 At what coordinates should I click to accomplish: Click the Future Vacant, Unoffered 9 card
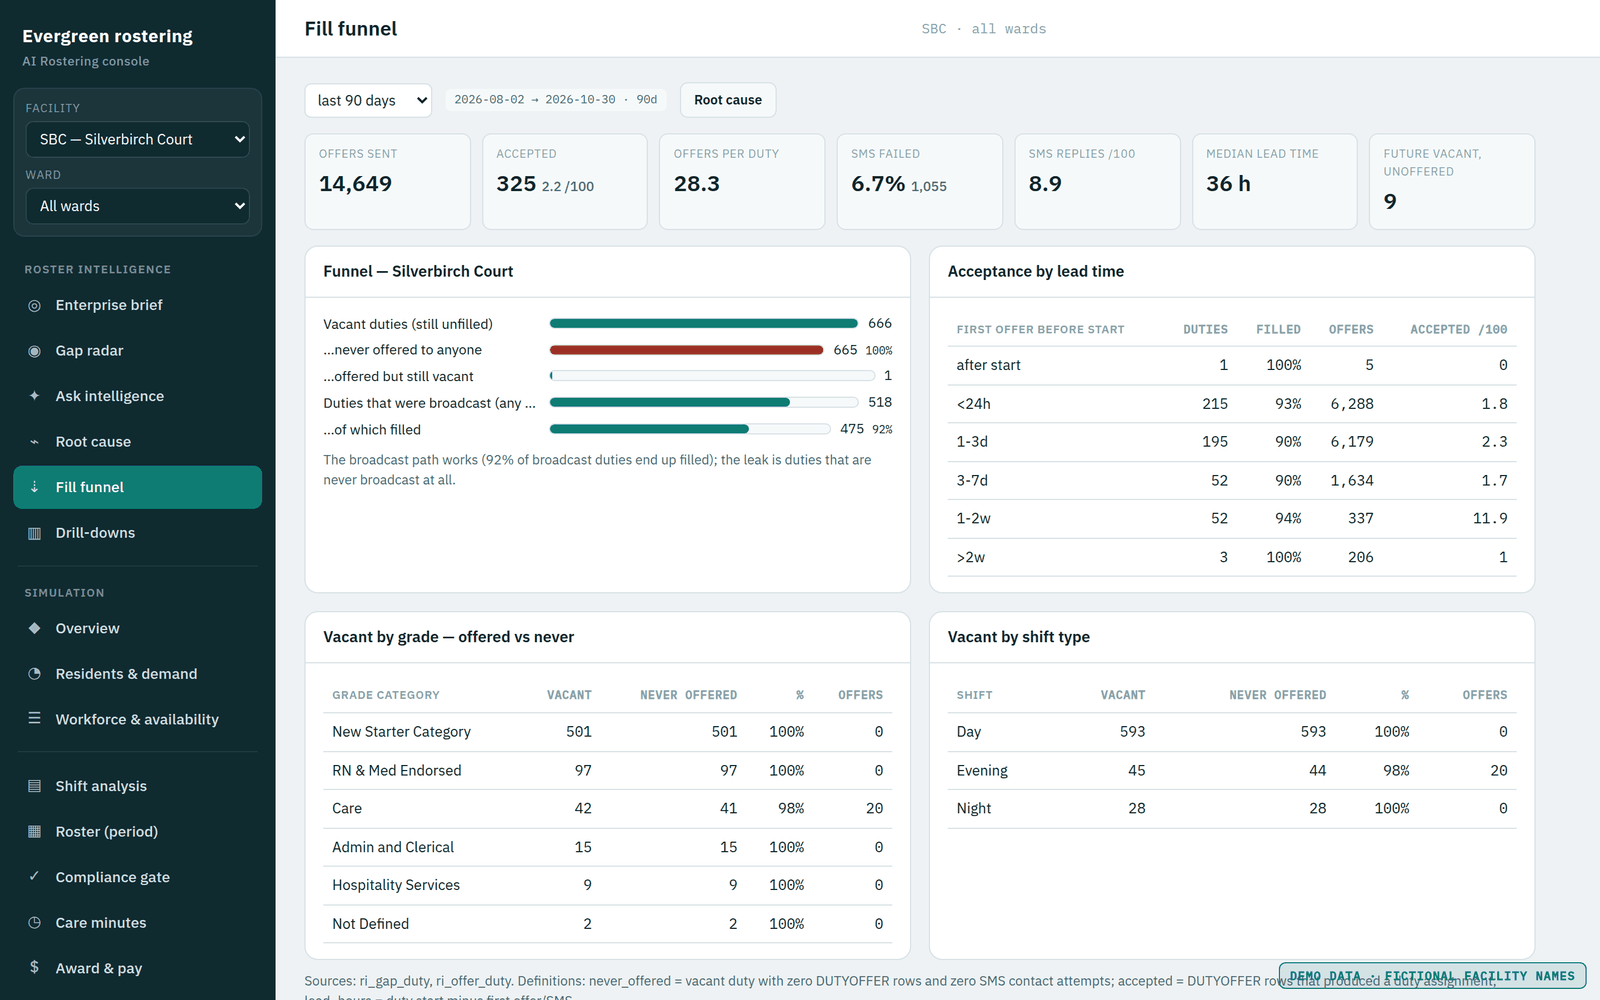click(x=1452, y=182)
